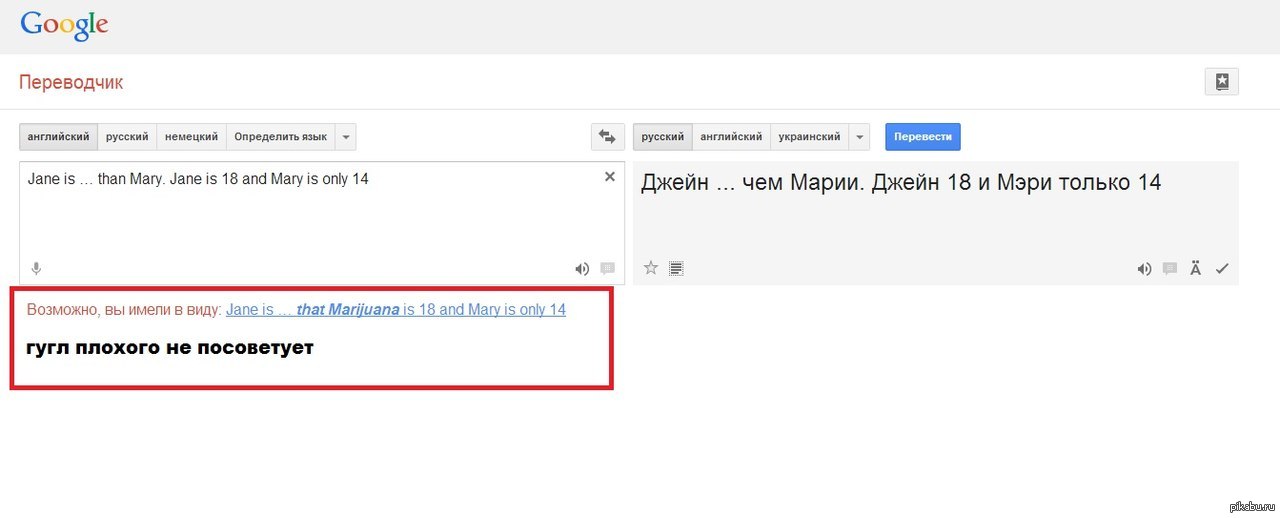The image size is (1280, 518).
Task: Select немецкий as the source language
Action: 191,137
